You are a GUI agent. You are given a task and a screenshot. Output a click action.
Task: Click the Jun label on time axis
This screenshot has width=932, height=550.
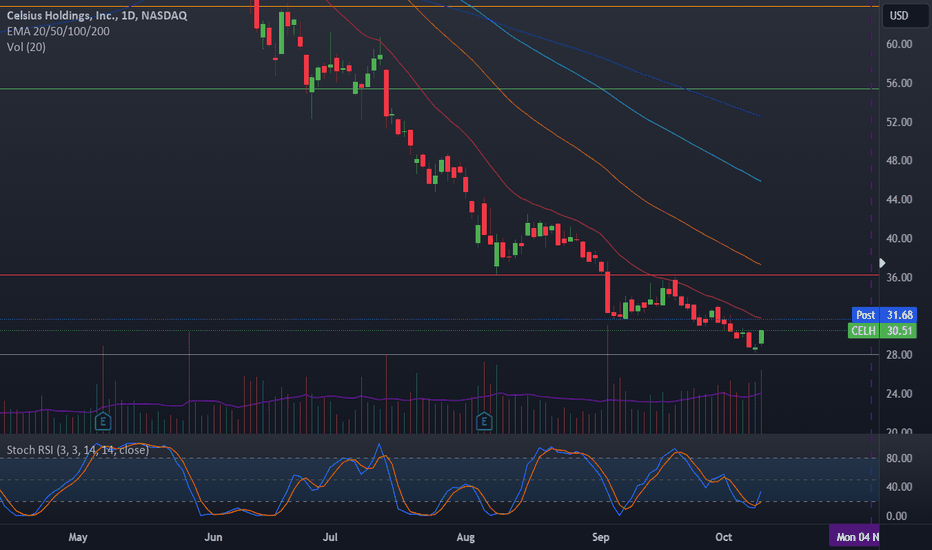[213, 537]
